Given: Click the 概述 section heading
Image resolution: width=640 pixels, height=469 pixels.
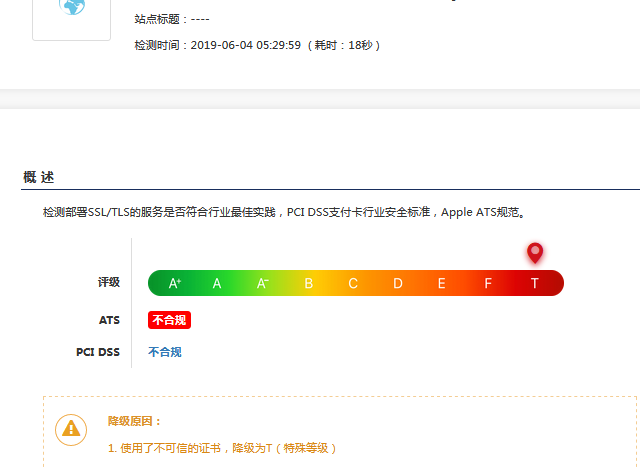Looking at the screenshot, I should click(x=39, y=177).
